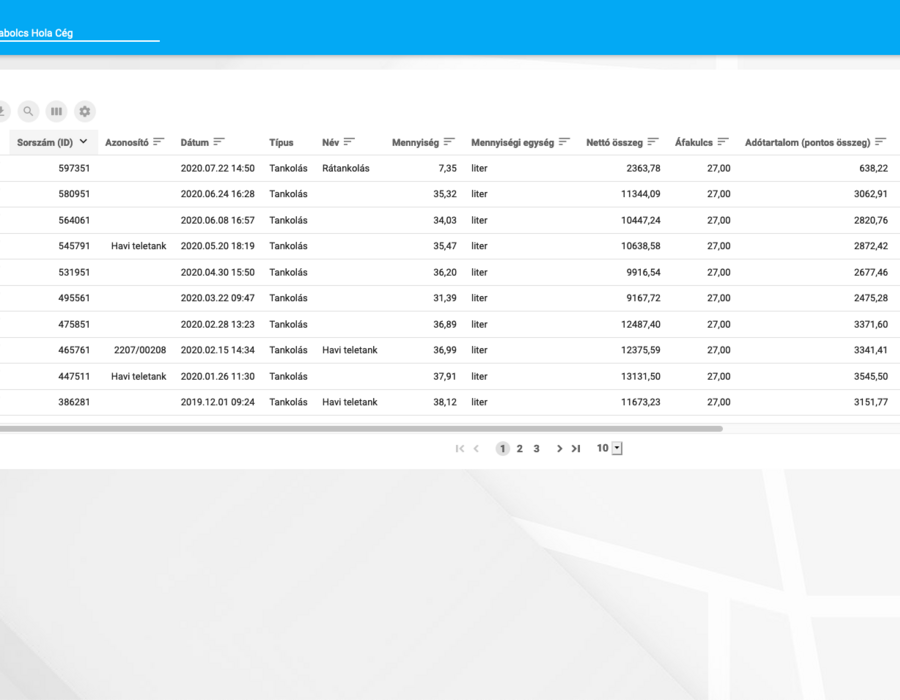Select row ID 564061
Viewport: 900px width, 700px height.
74,220
